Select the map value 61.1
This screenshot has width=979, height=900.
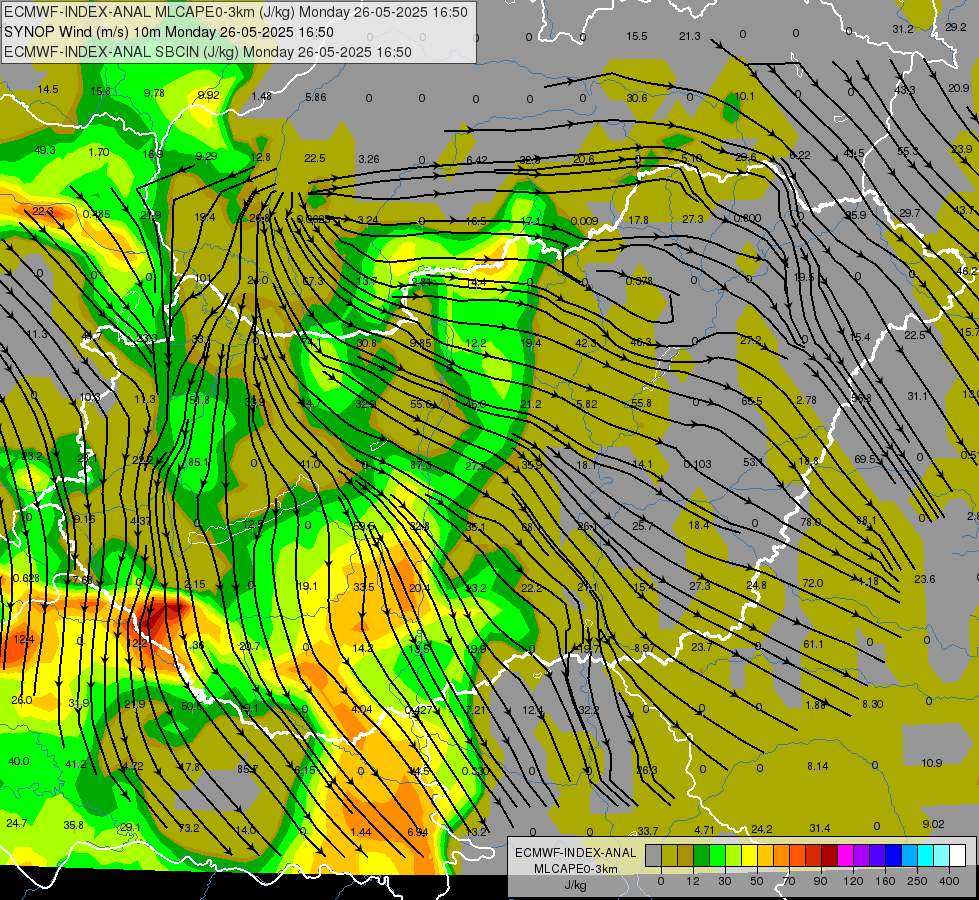coord(813,644)
